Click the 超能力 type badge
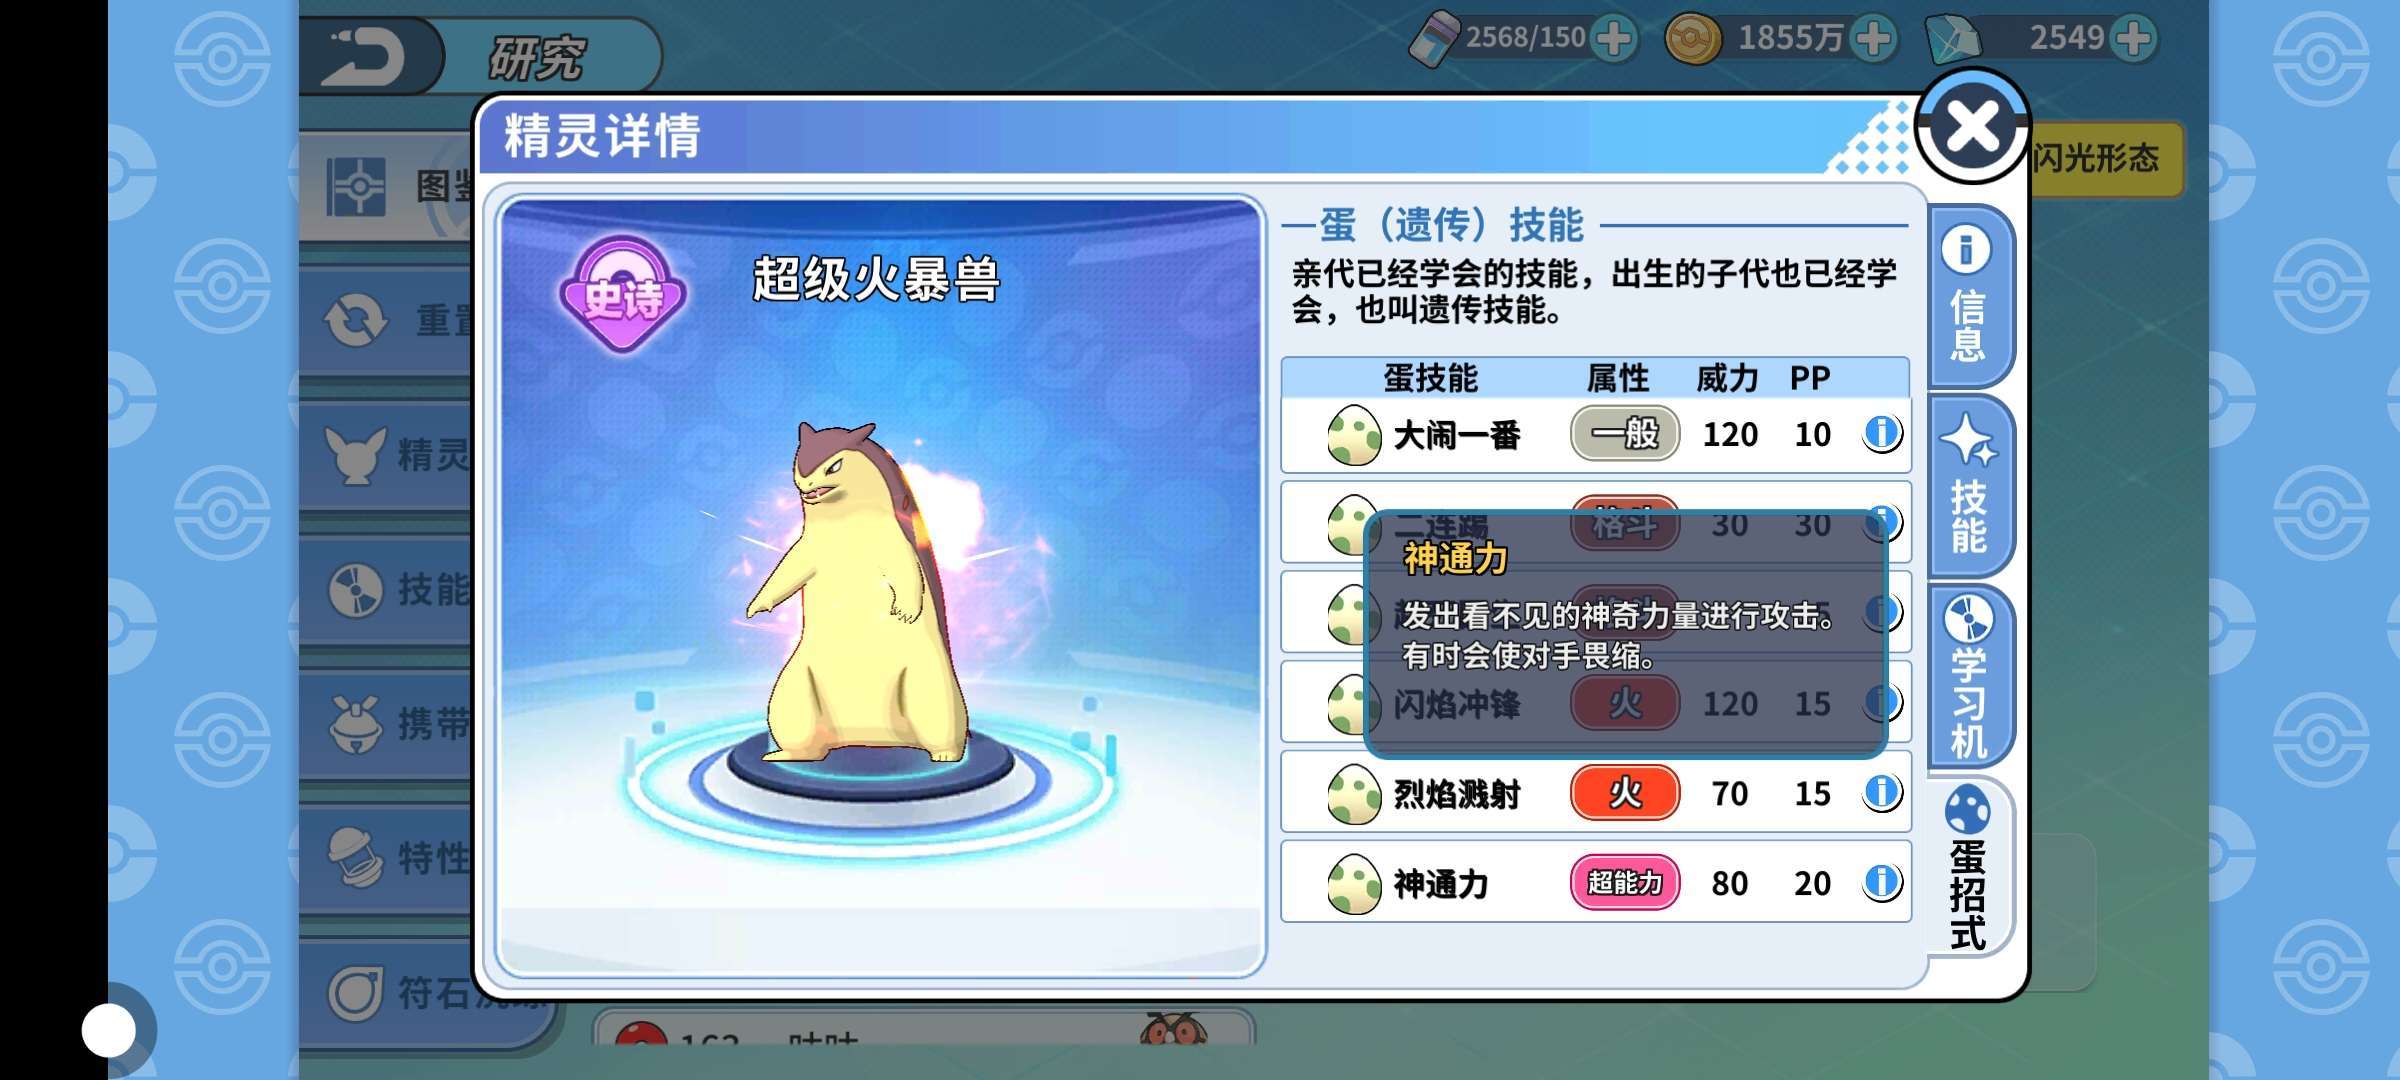The height and width of the screenshot is (1080, 2400). pos(1625,882)
